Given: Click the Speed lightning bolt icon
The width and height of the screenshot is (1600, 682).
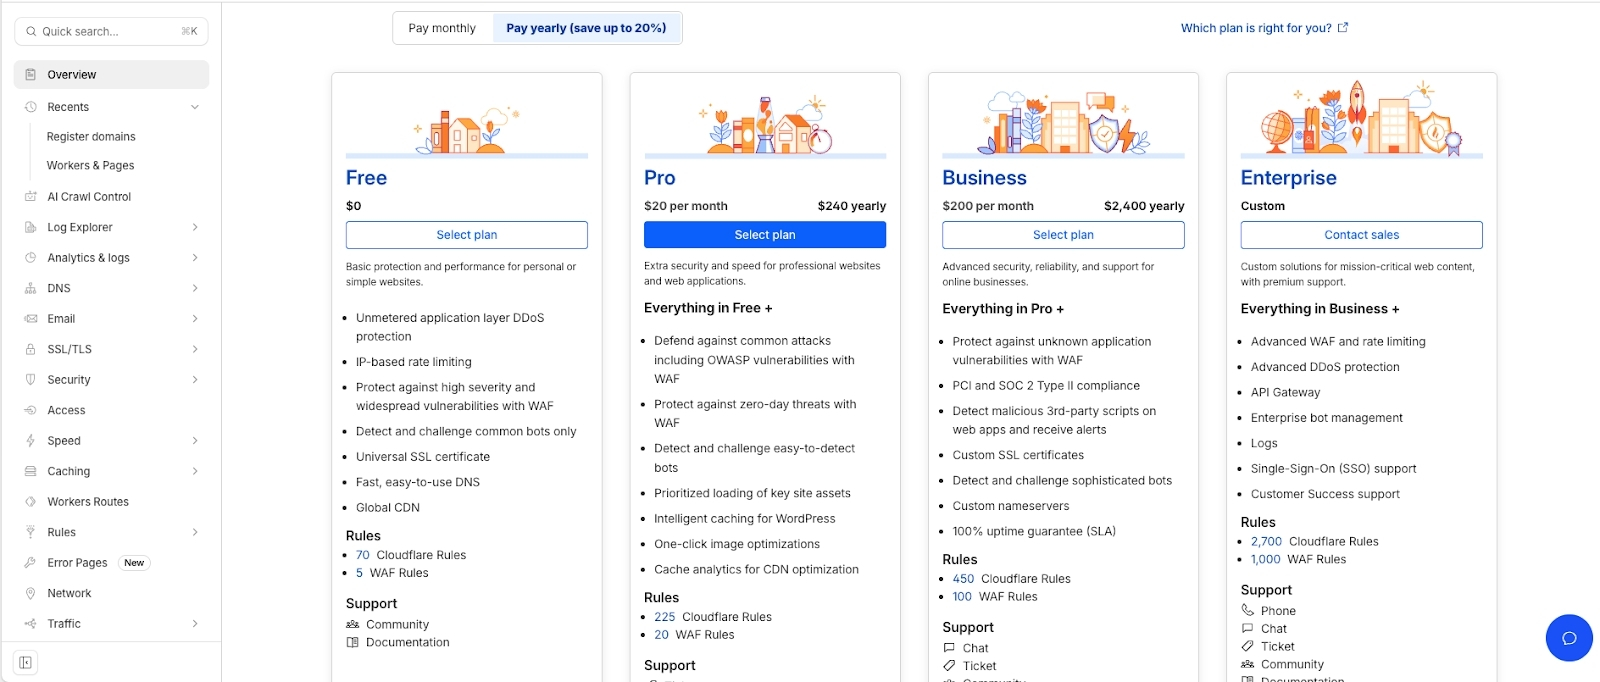Looking at the screenshot, I should pos(30,441).
